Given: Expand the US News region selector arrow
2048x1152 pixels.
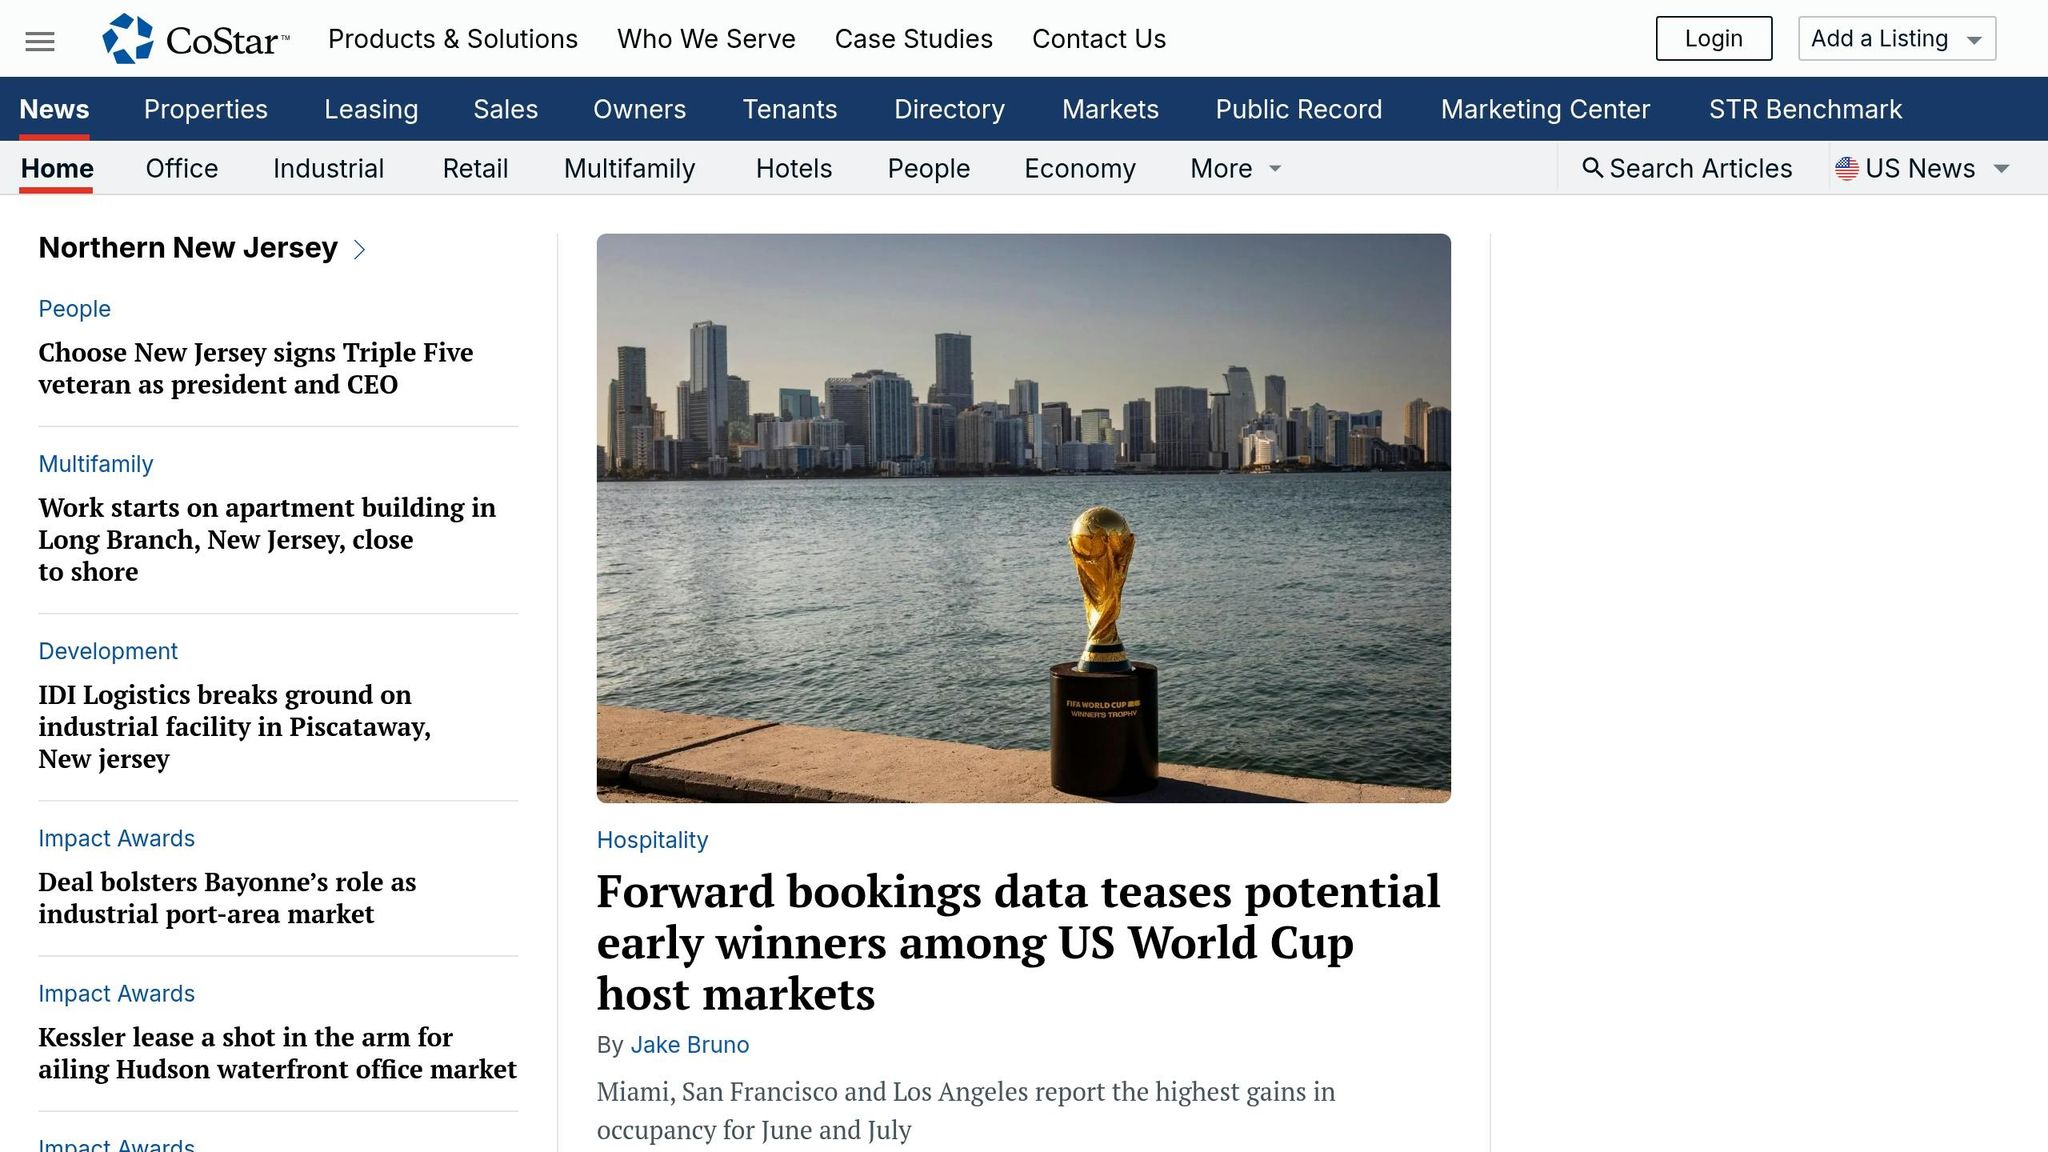Looking at the screenshot, I should (2001, 168).
